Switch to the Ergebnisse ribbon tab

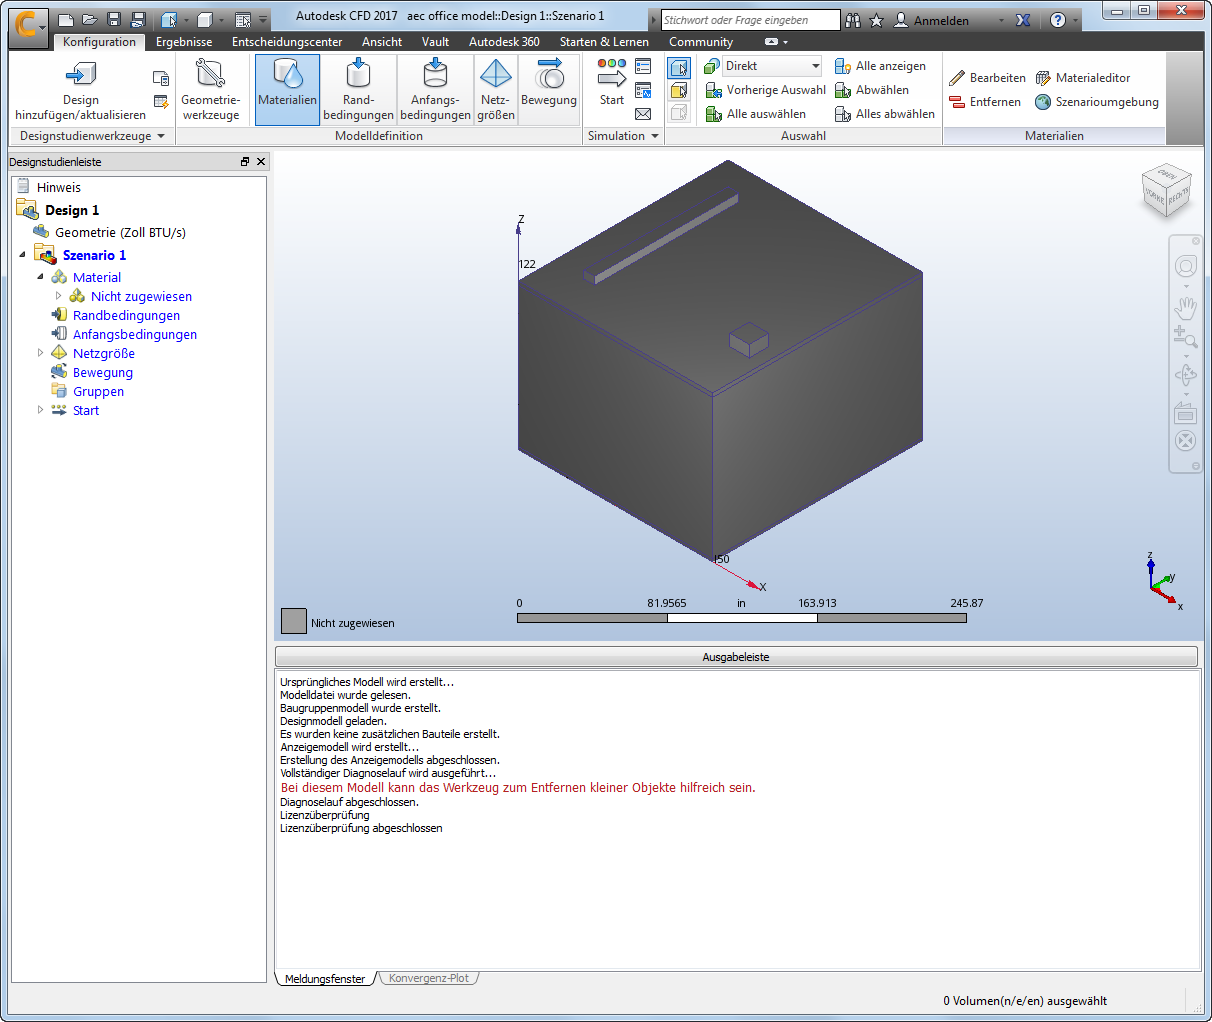coord(184,42)
